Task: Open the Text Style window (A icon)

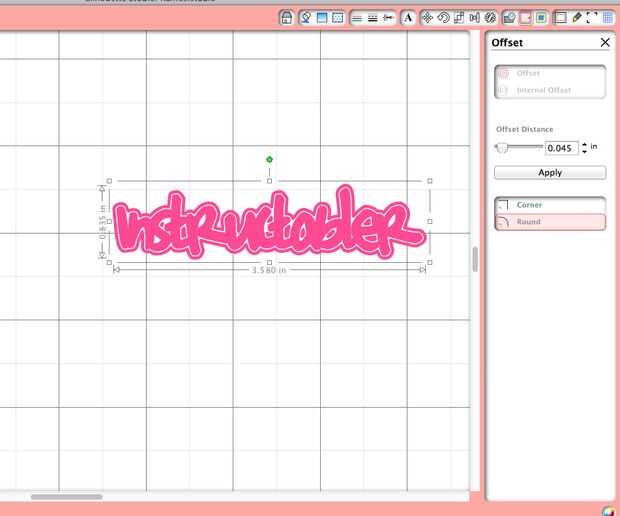Action: pyautogui.click(x=408, y=18)
